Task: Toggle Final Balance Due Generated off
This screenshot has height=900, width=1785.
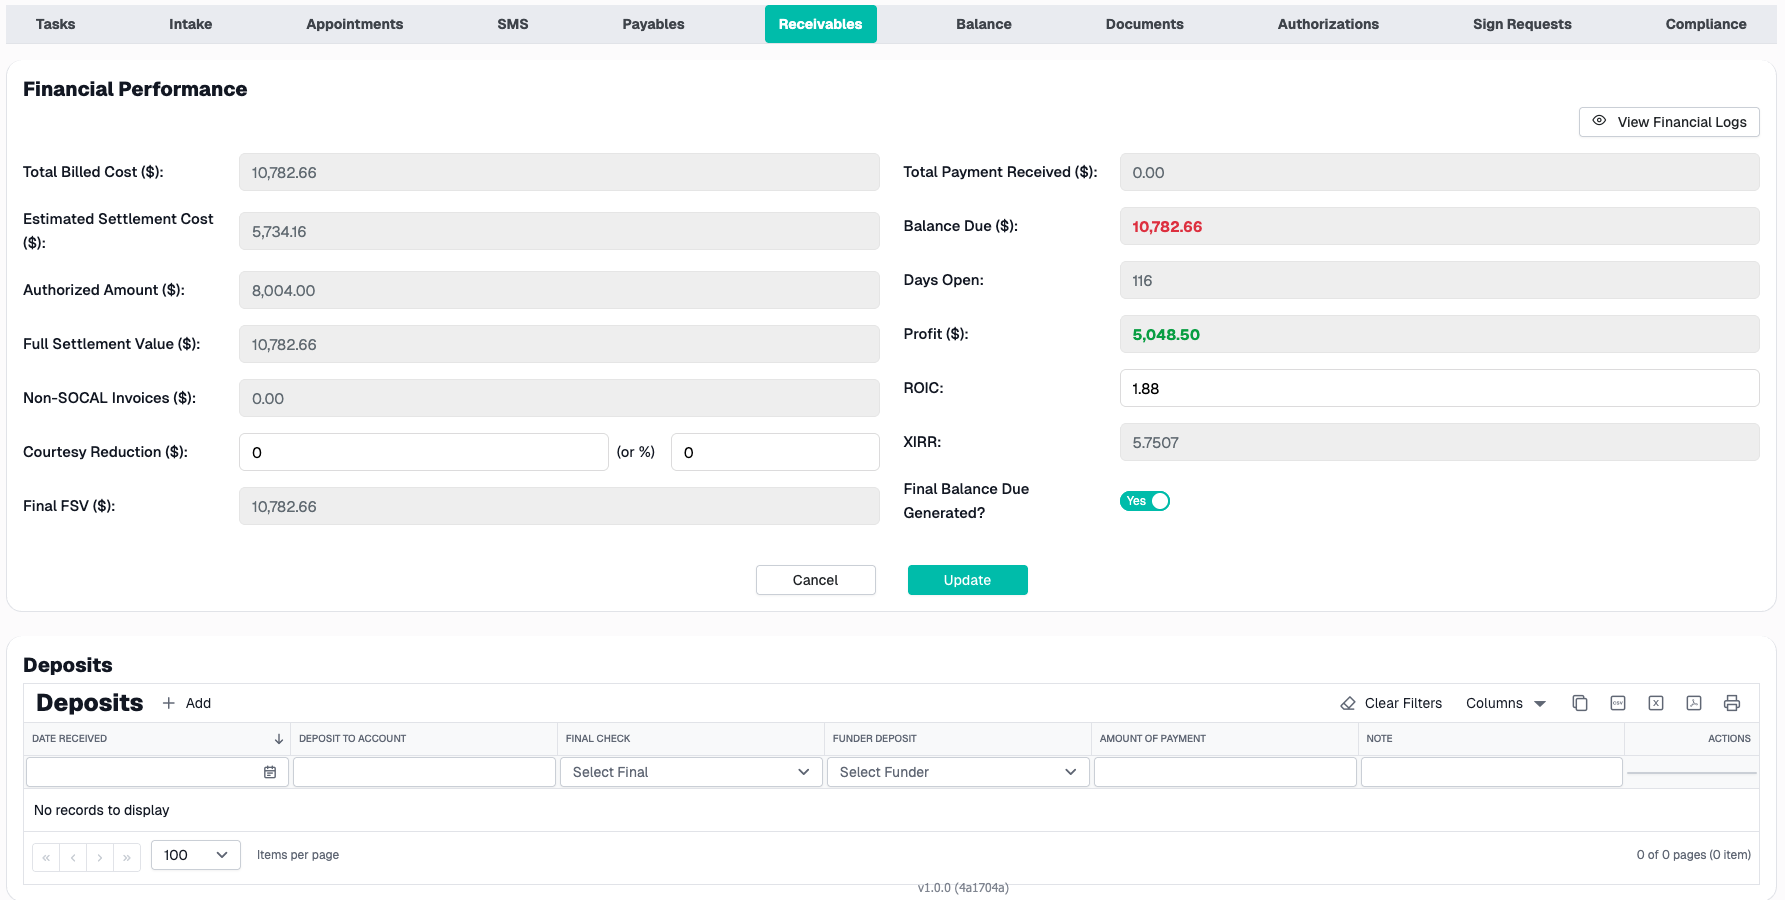Action: (x=1144, y=500)
